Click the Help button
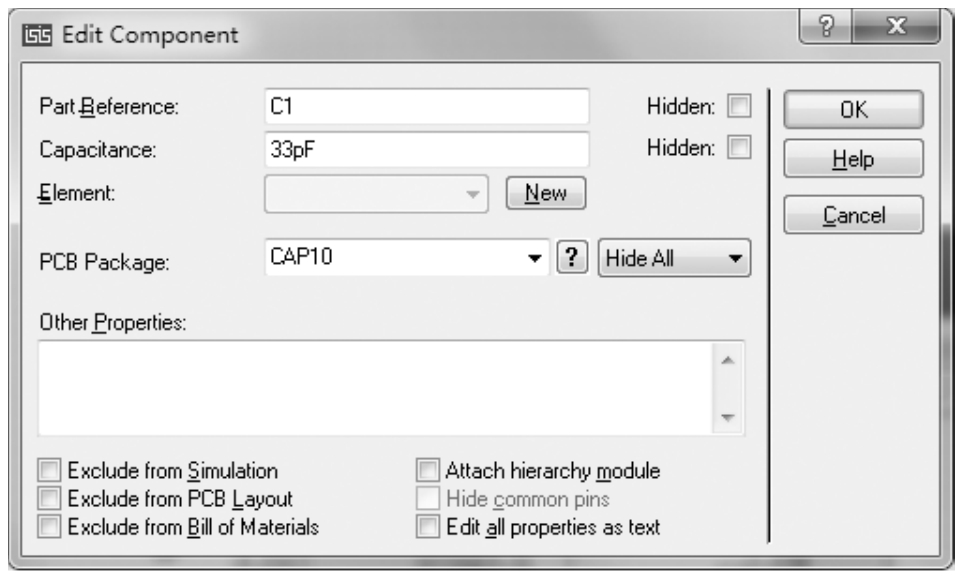The height and width of the screenshot is (581, 959). click(x=853, y=159)
